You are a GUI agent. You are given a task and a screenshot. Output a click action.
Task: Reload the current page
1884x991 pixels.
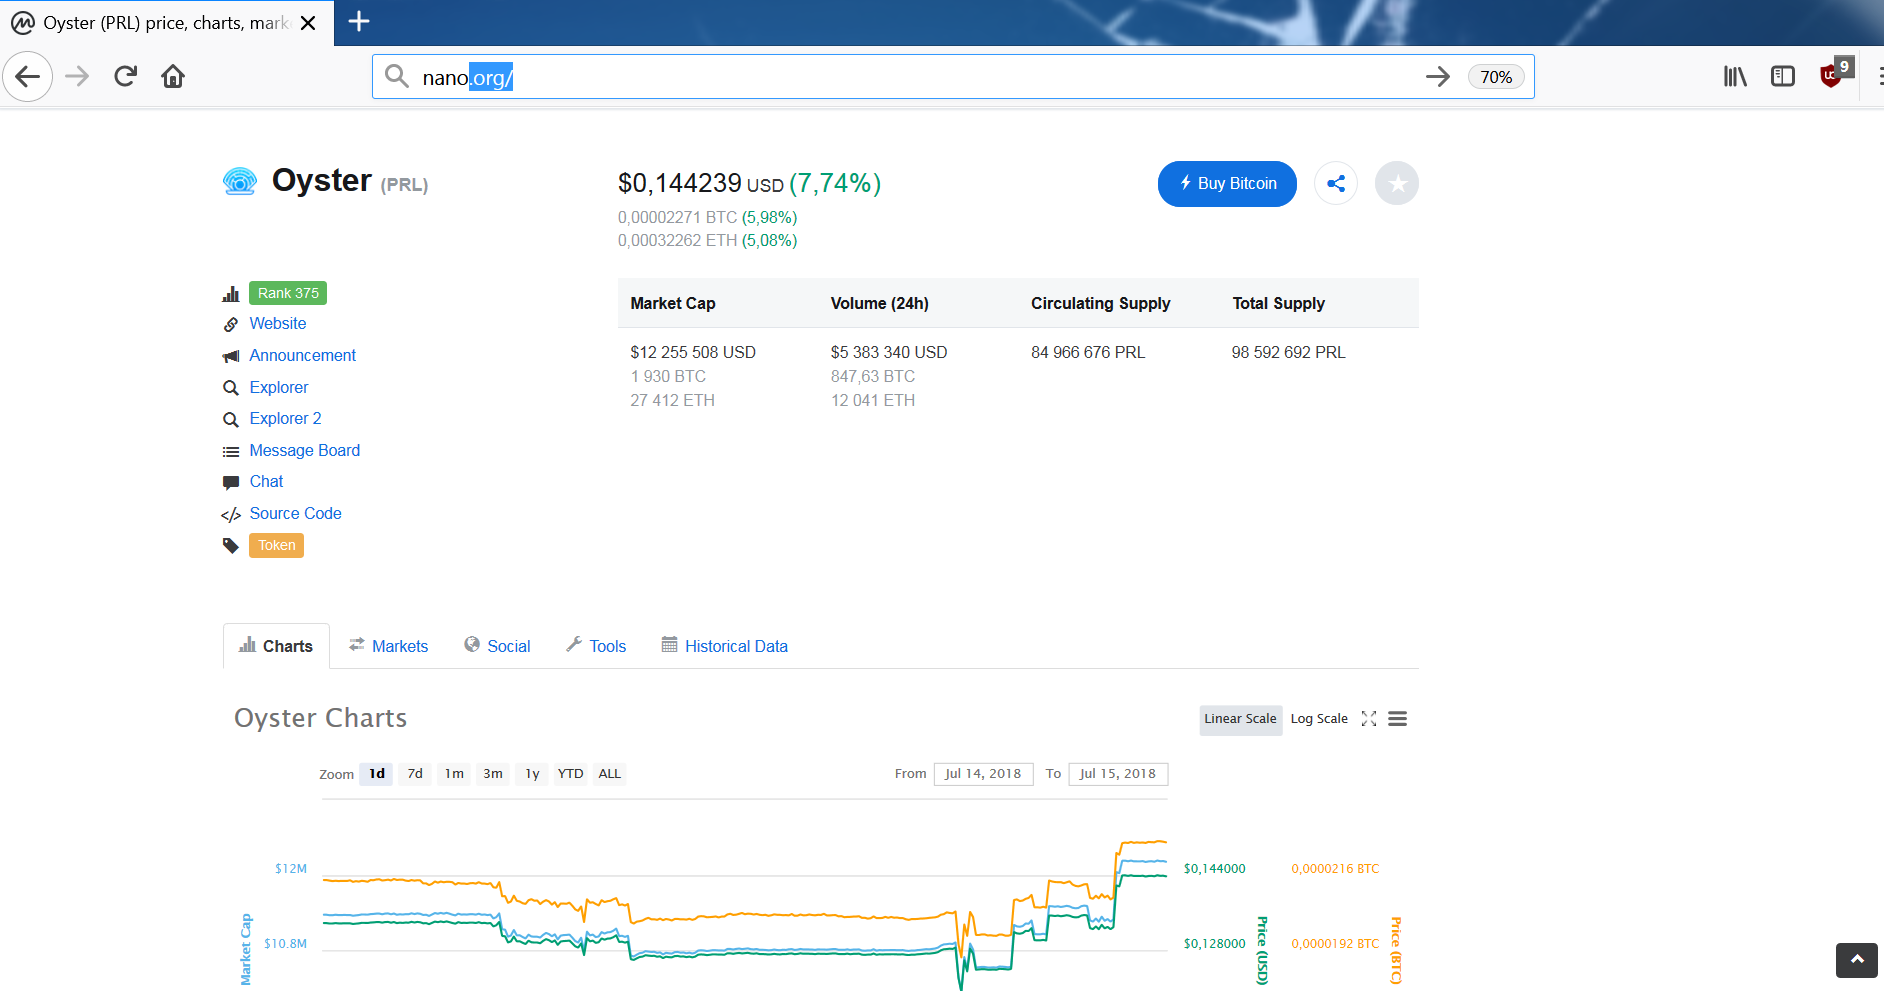pyautogui.click(x=125, y=77)
